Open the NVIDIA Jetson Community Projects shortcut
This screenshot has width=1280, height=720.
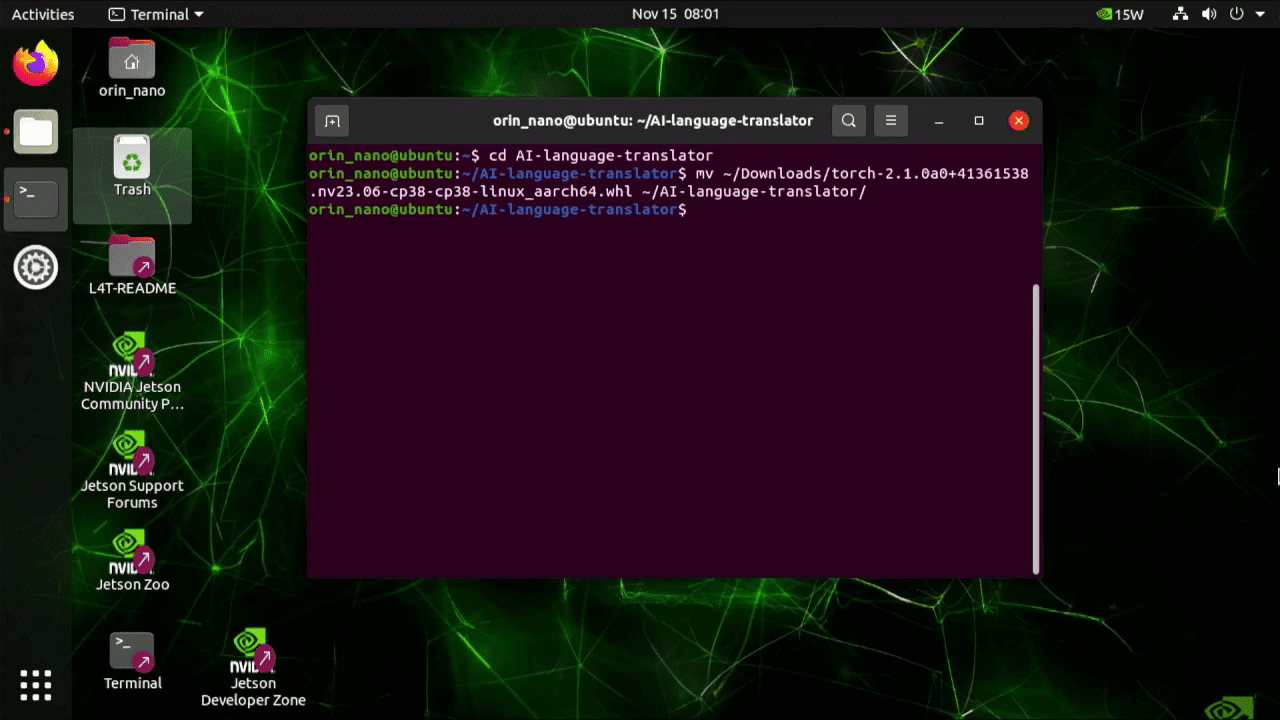(x=131, y=355)
